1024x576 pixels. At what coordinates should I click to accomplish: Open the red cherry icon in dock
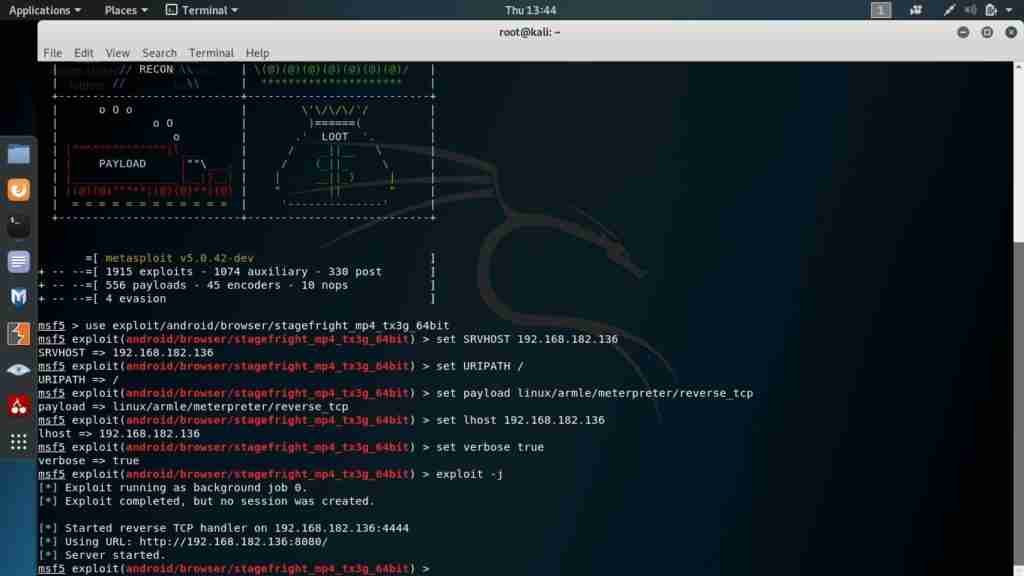click(18, 406)
